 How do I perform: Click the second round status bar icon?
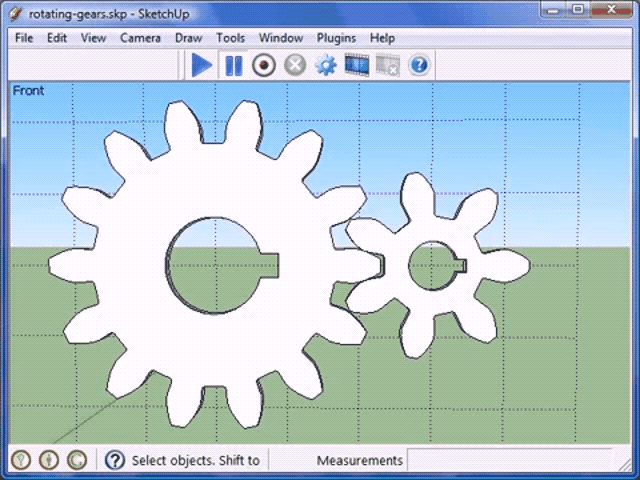pos(49,460)
